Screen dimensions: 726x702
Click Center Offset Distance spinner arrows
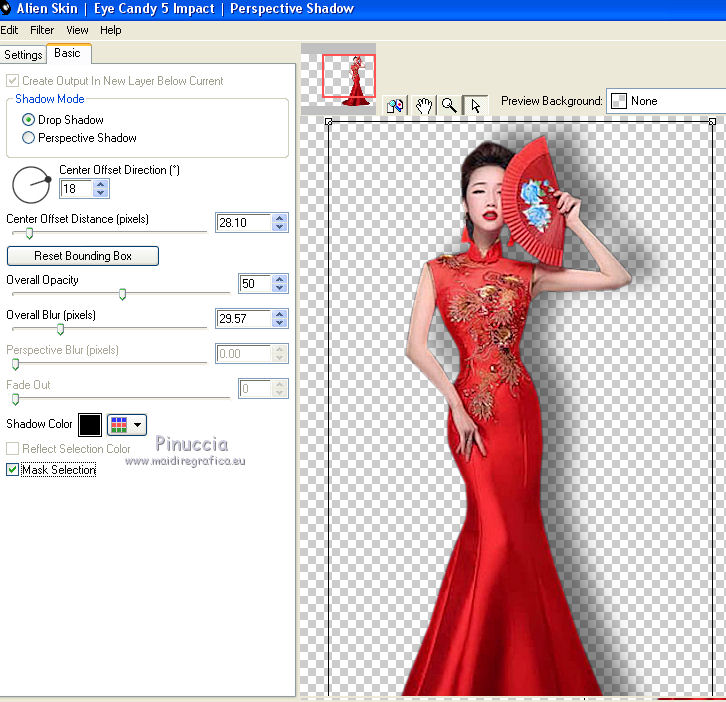[280, 223]
